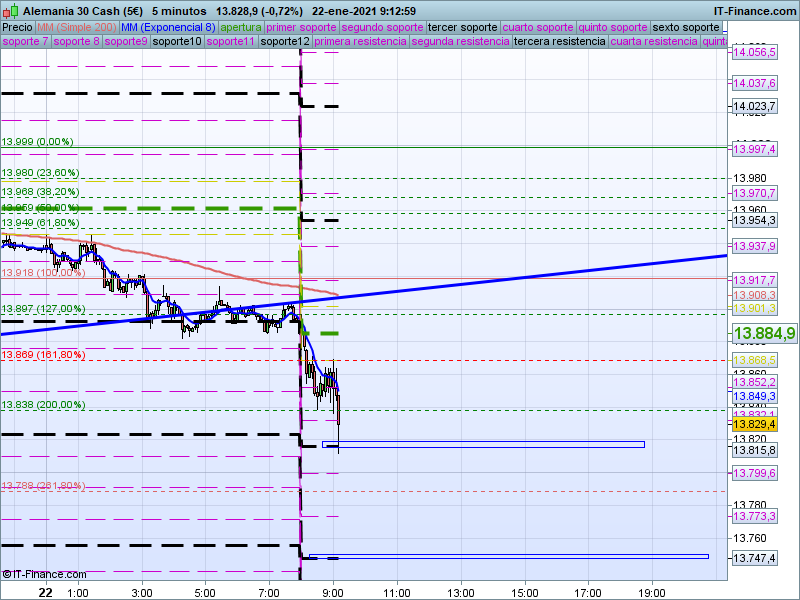
Task: Click the 13.838 (200,00%) Fibonacci label
Action: click(43, 405)
